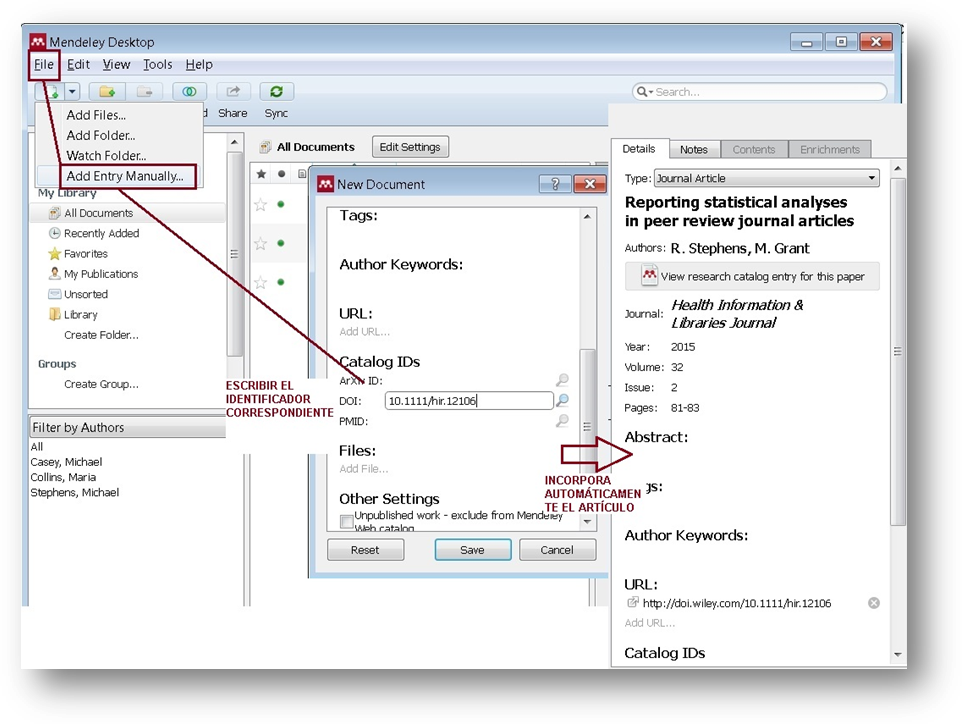
Task: Remove the URL with the X icon
Action: coord(873,603)
